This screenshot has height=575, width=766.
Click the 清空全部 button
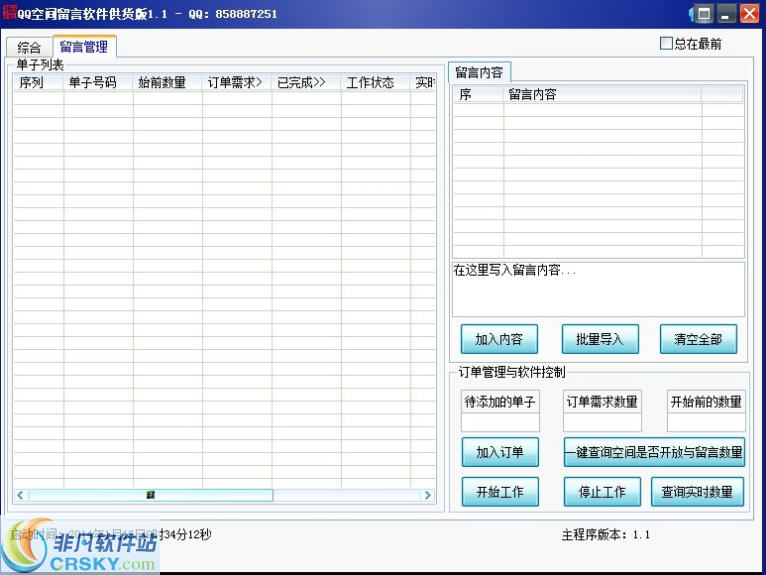click(698, 339)
